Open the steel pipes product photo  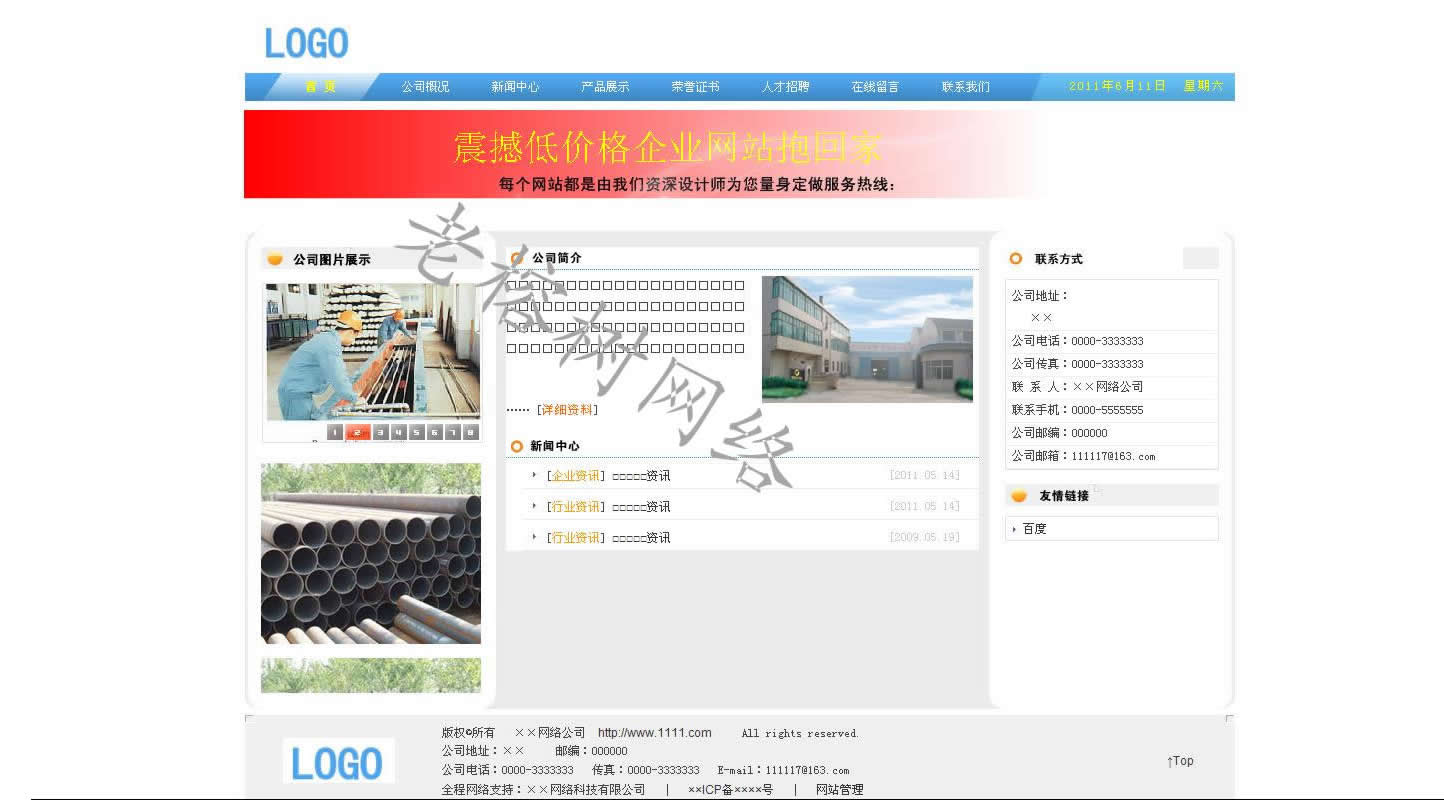click(x=371, y=553)
